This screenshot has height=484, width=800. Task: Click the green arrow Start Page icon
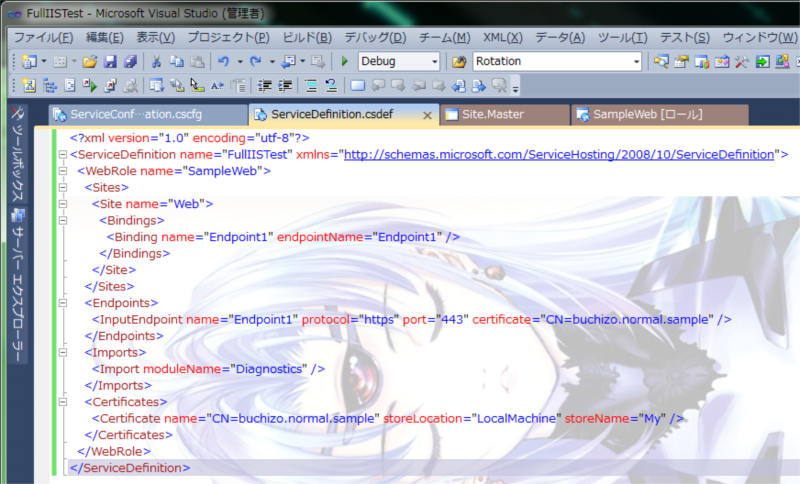pos(762,62)
